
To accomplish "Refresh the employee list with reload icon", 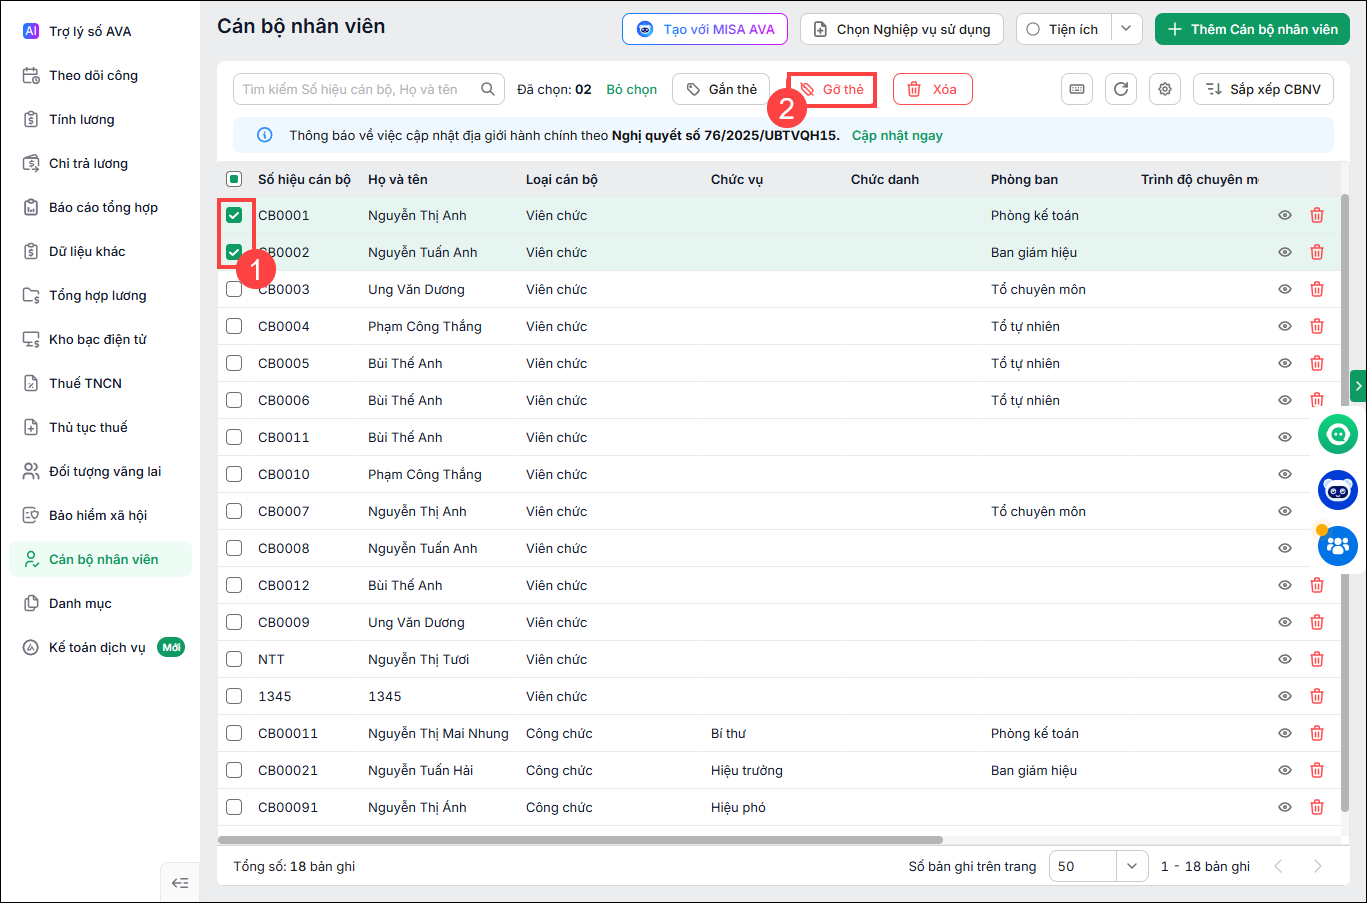I will [1121, 89].
